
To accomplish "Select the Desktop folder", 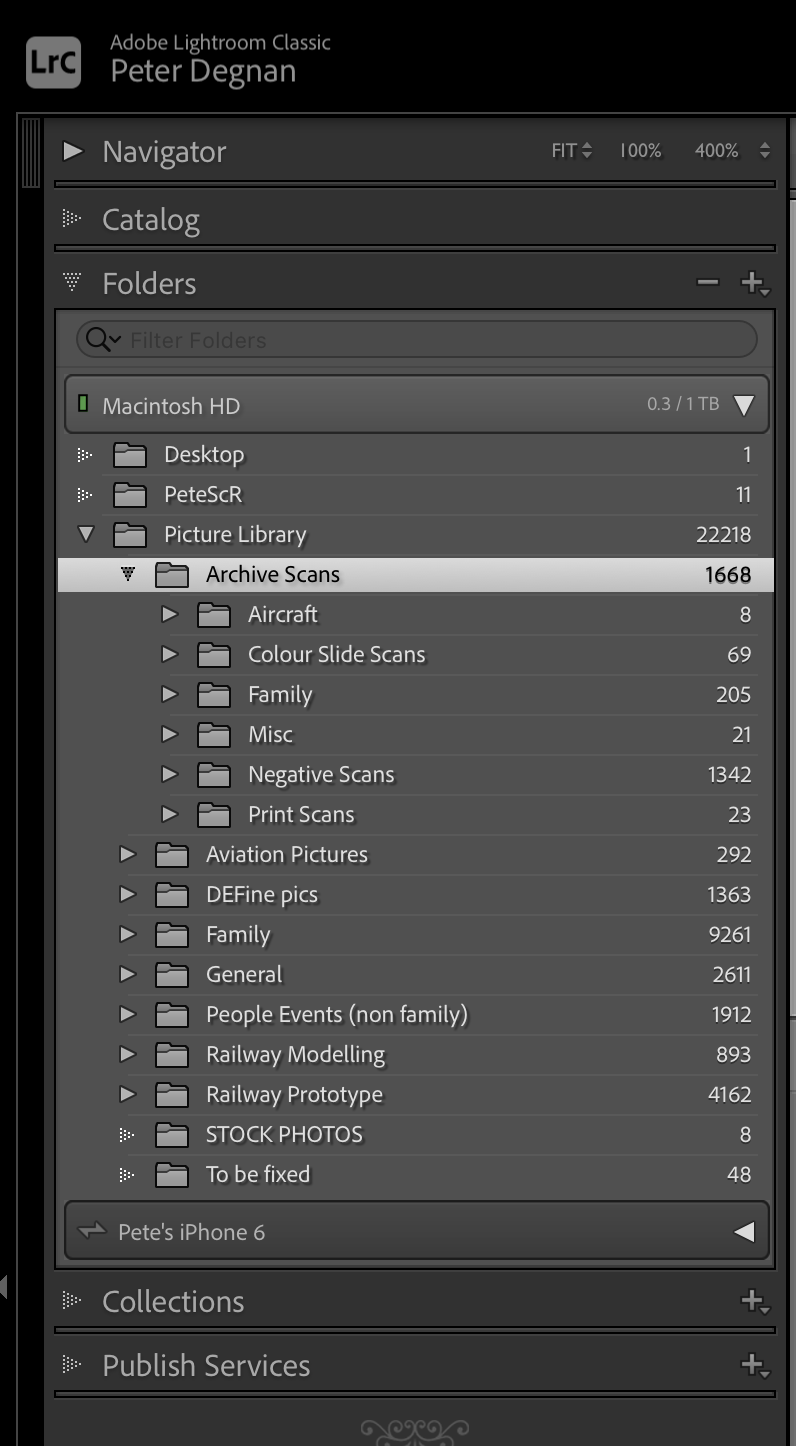I will pyautogui.click(x=204, y=454).
